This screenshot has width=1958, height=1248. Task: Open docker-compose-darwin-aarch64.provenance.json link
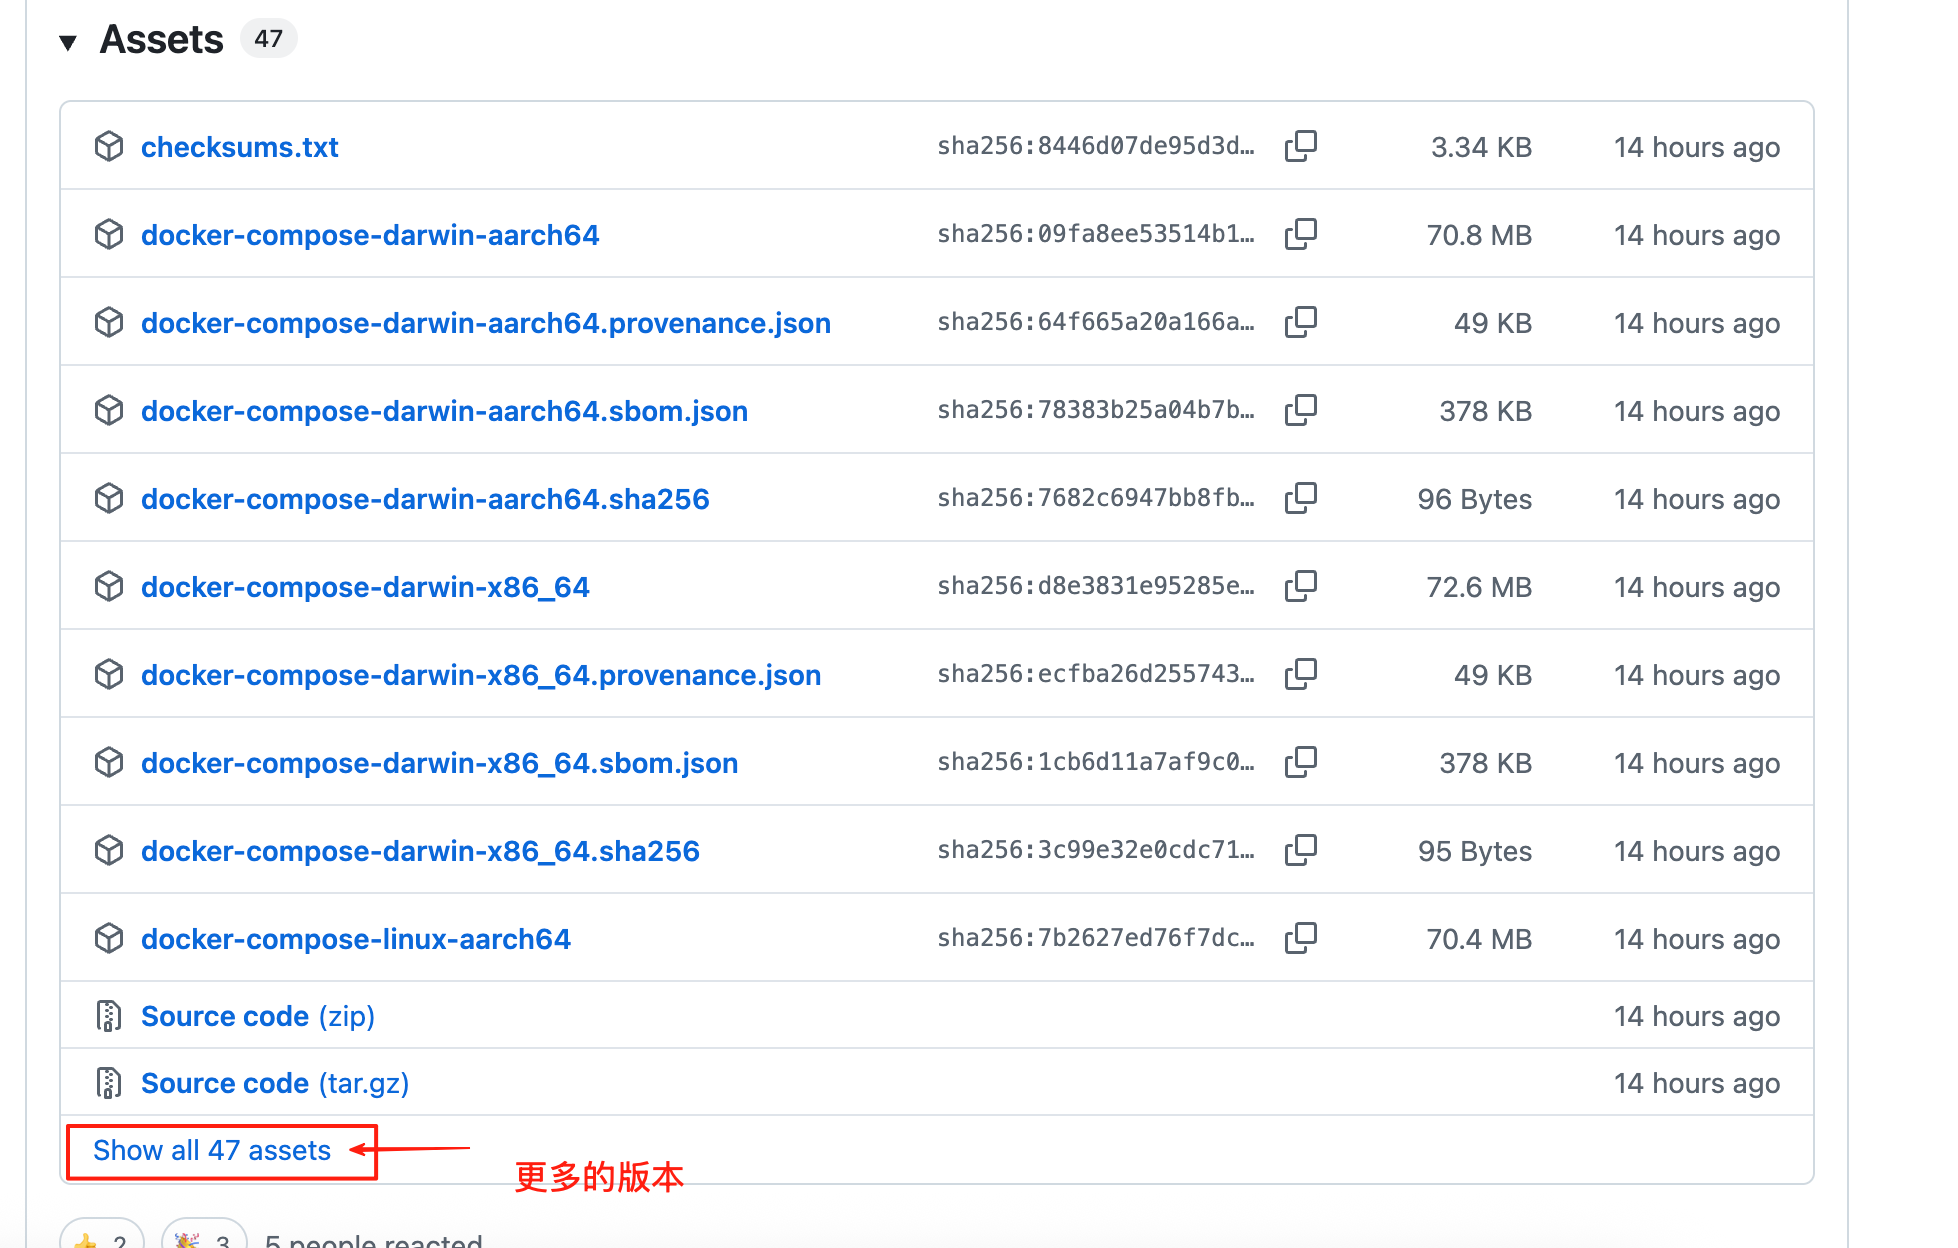tap(486, 323)
